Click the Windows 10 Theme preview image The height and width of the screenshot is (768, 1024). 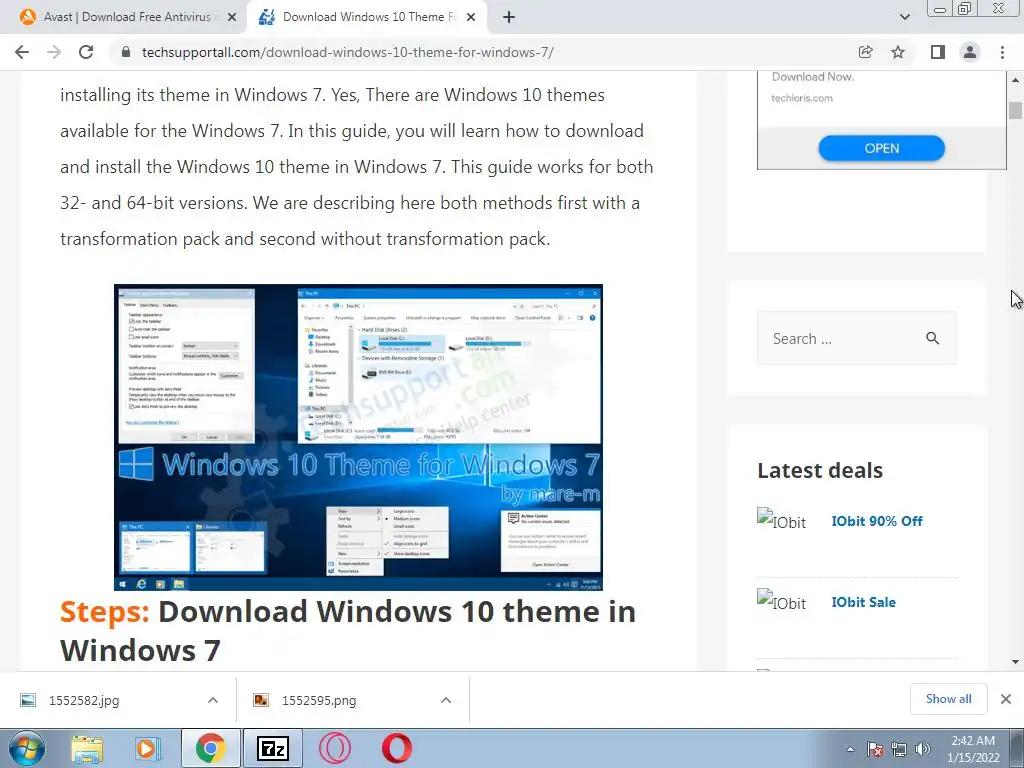(x=358, y=438)
